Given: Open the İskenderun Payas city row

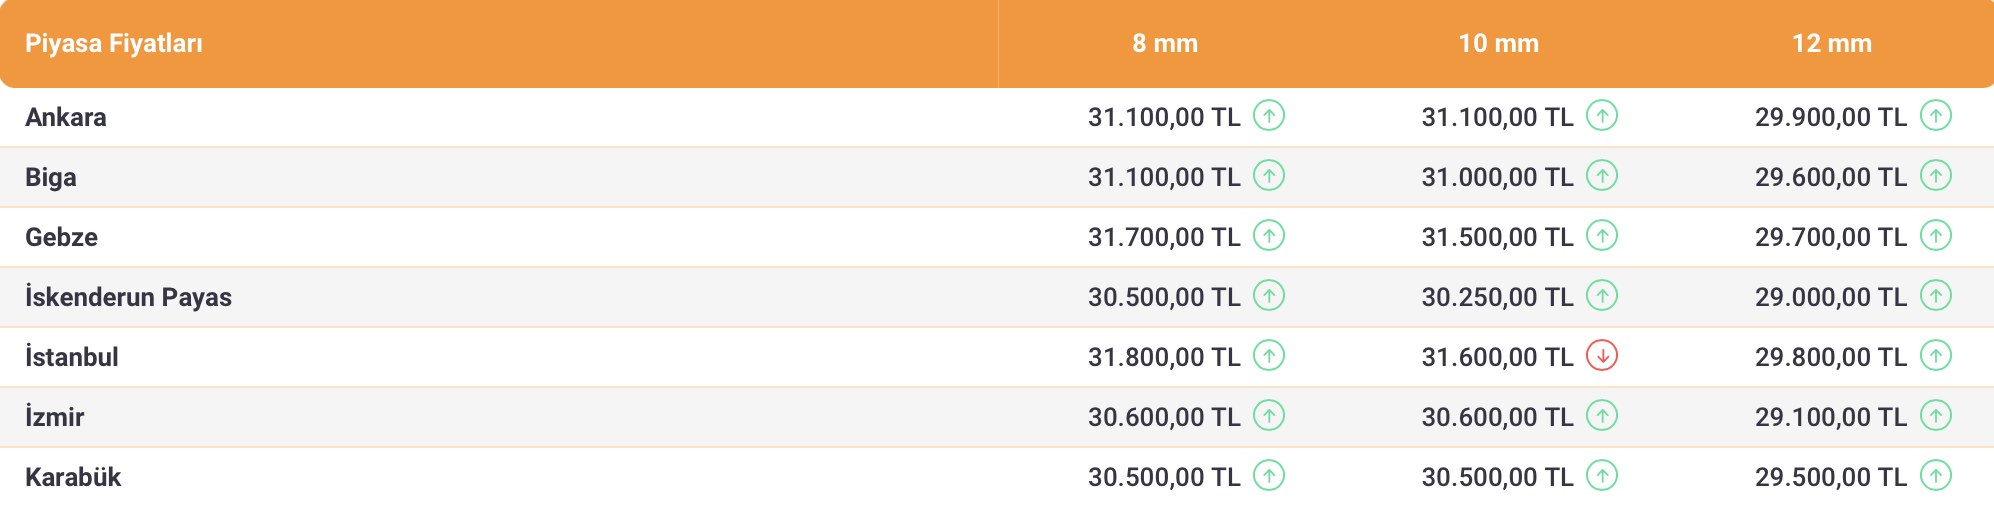Looking at the screenshot, I should pos(128,297).
